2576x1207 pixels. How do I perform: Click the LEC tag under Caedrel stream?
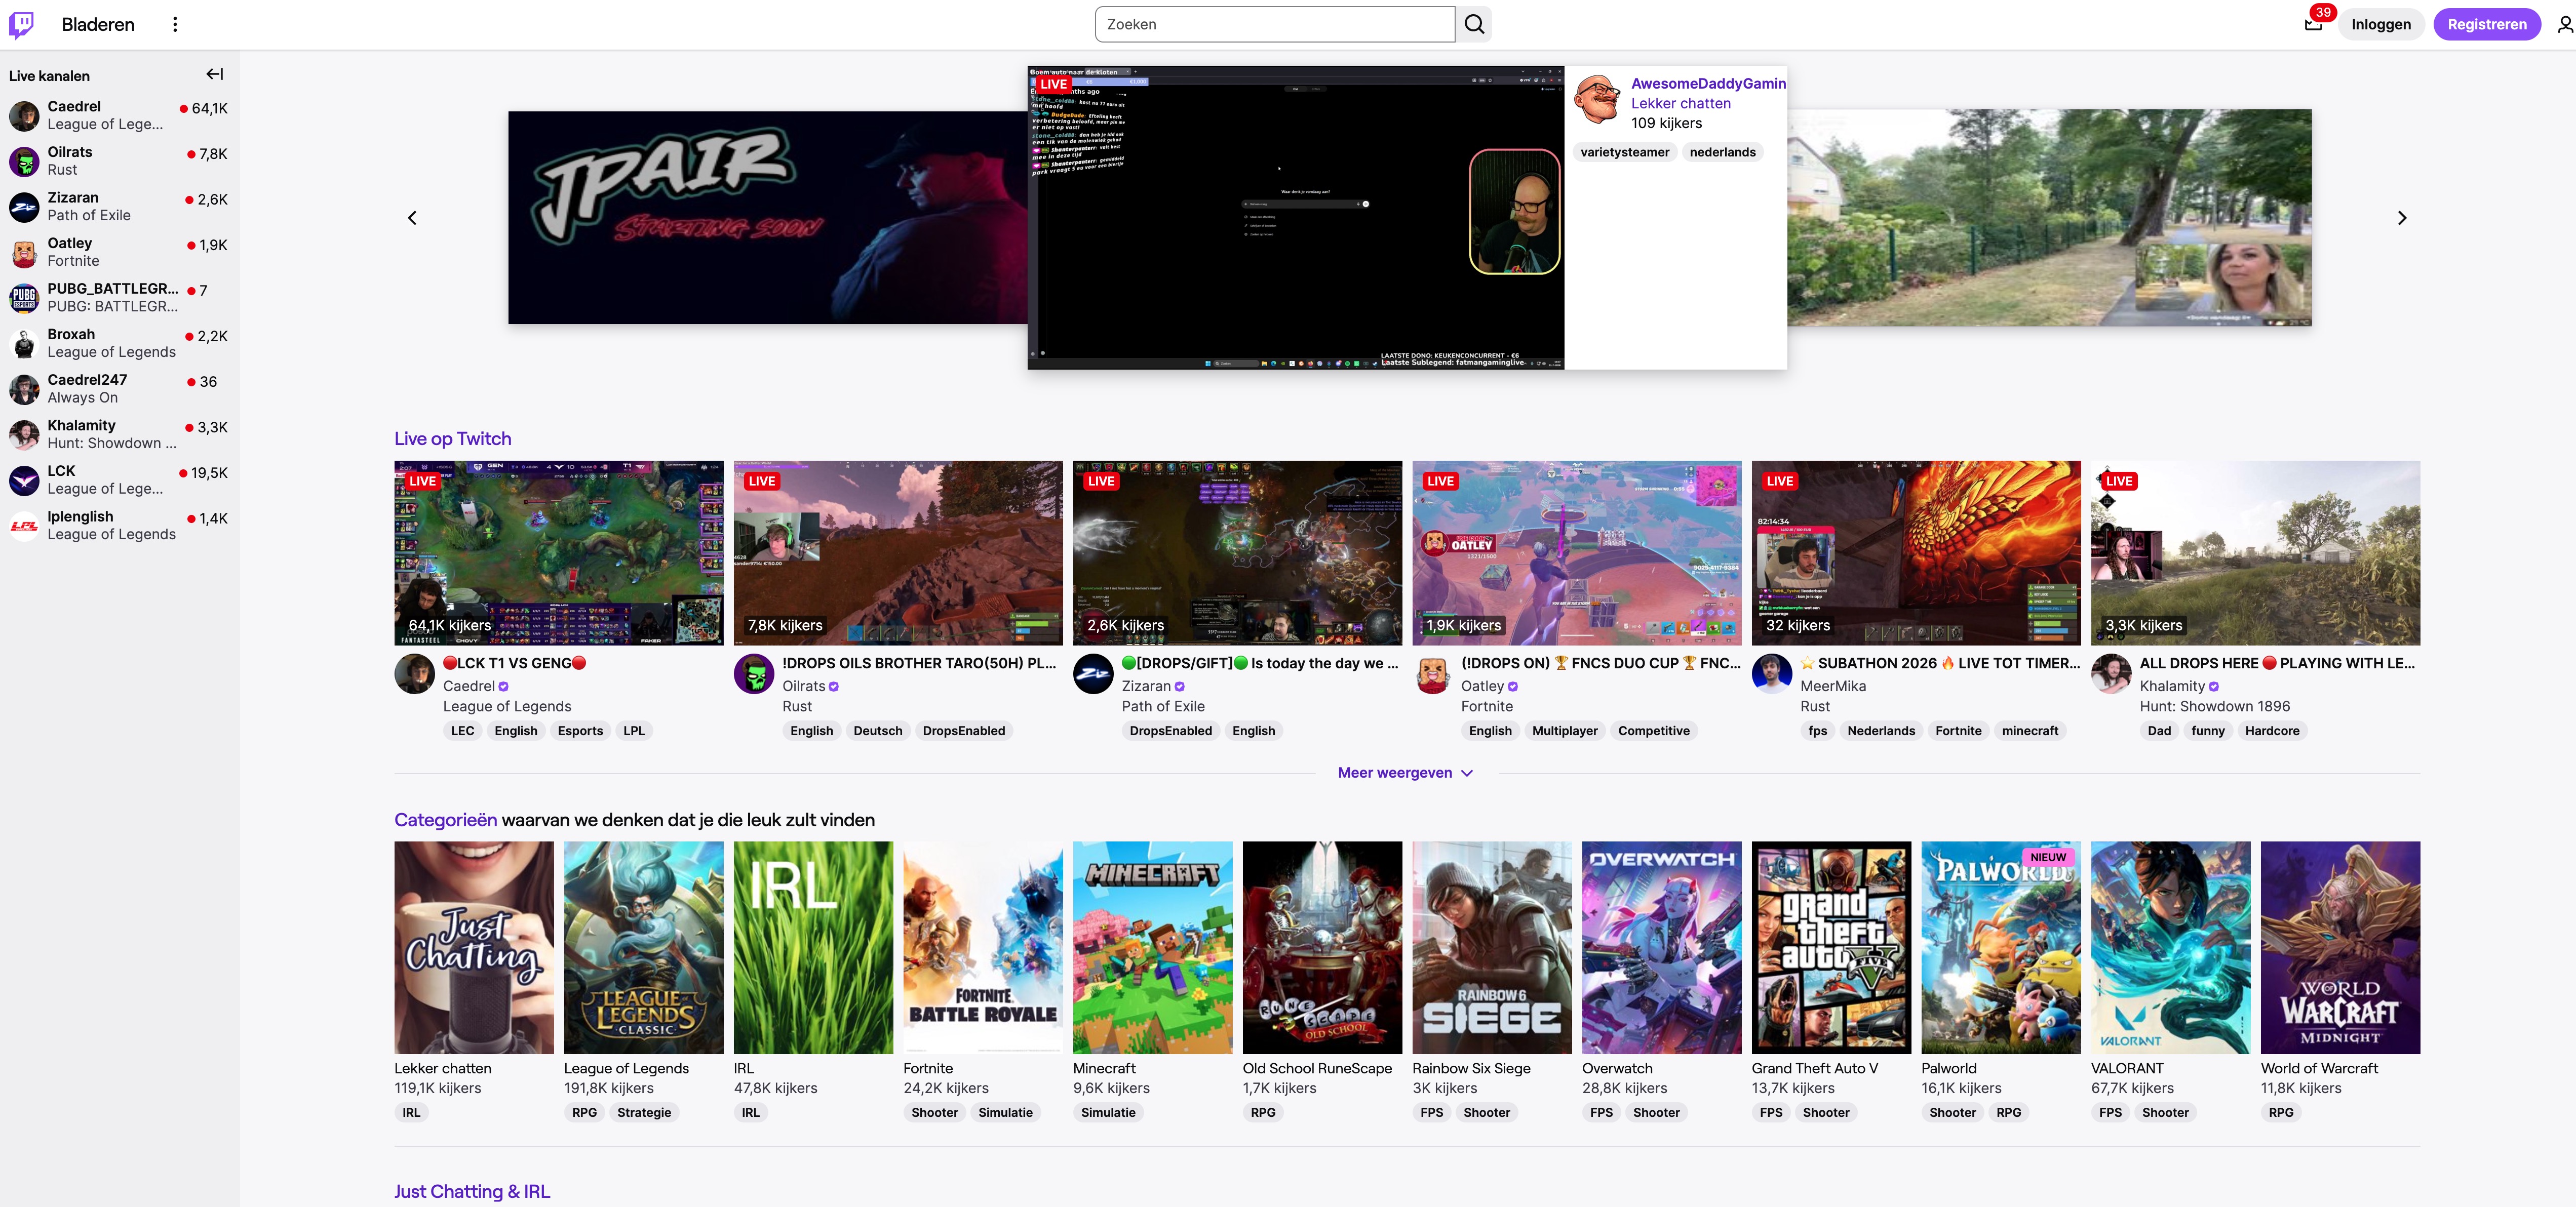[x=462, y=731]
